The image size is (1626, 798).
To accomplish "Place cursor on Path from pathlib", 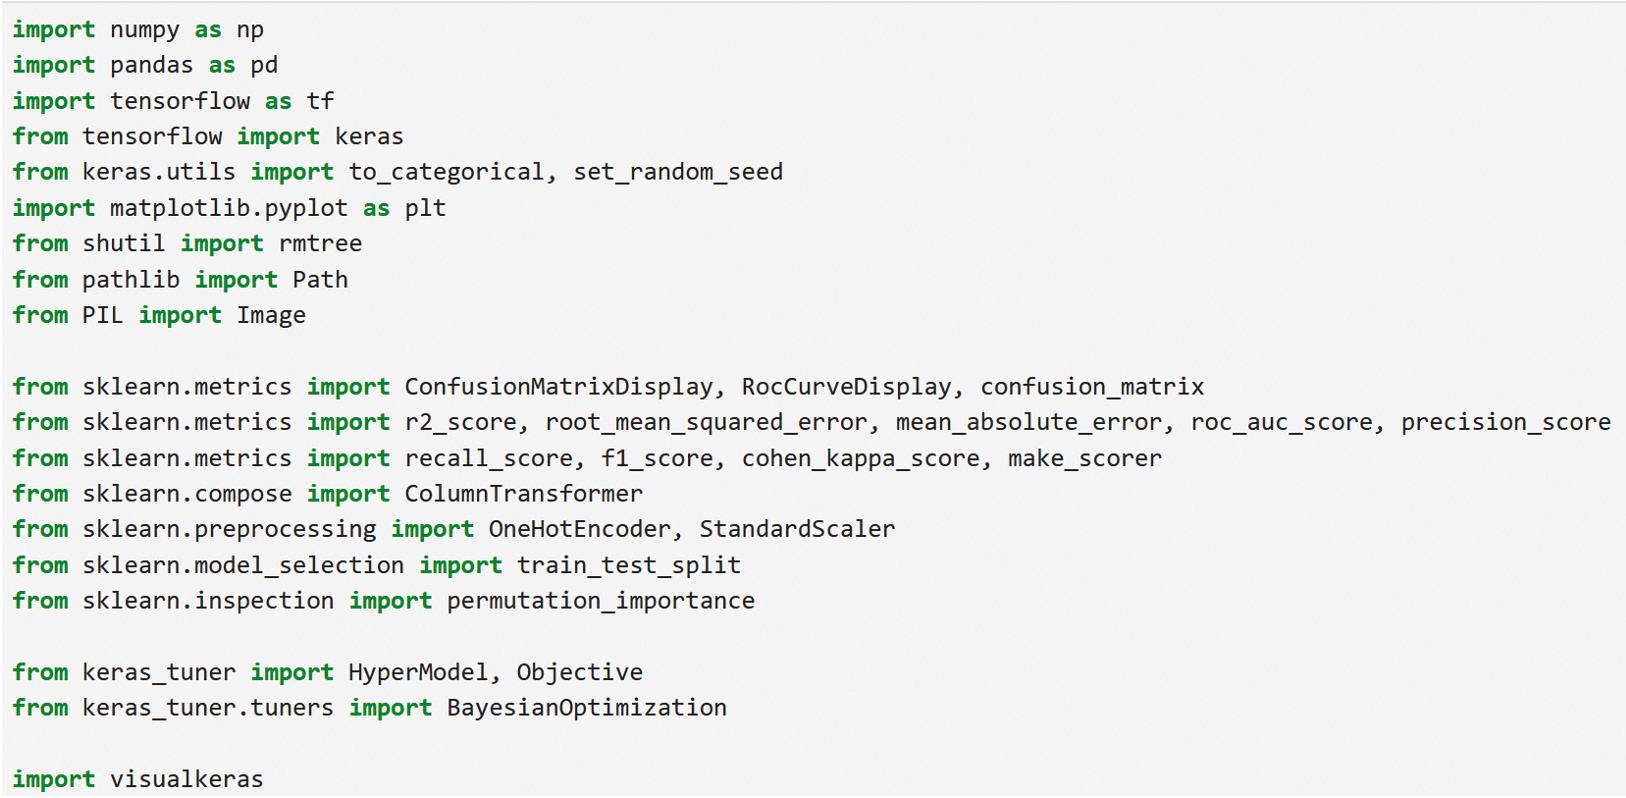I will 320,280.
